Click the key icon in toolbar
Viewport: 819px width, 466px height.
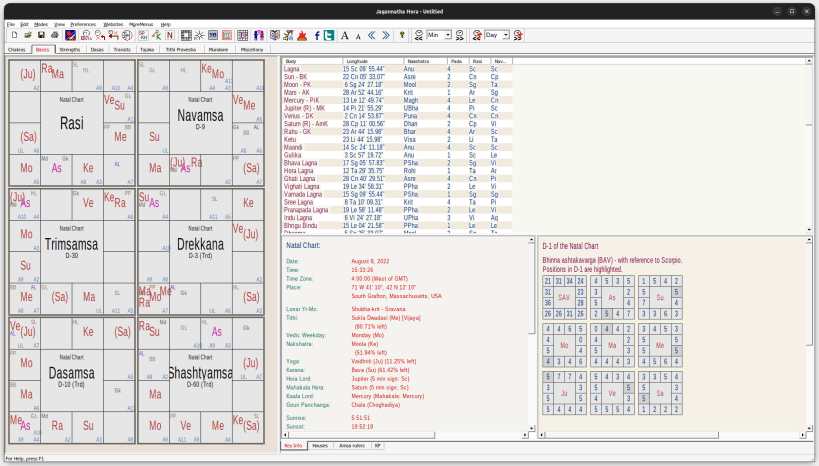(x=402, y=36)
